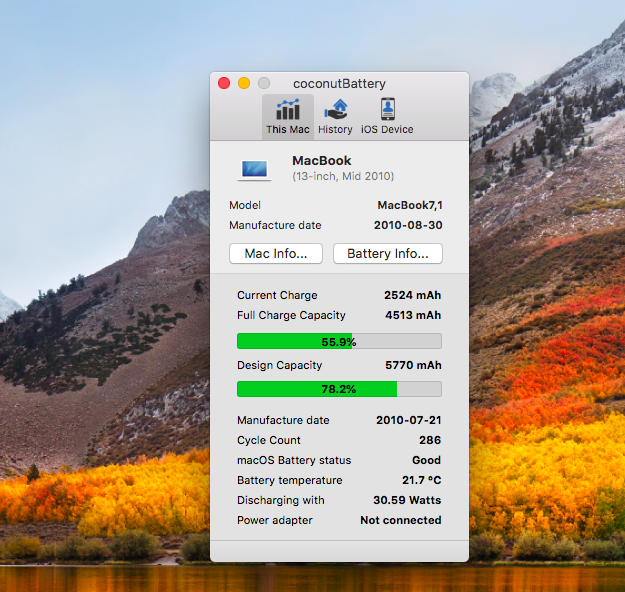Click the 5770 mAh design capacity value
This screenshot has width=625, height=592.
click(x=413, y=365)
